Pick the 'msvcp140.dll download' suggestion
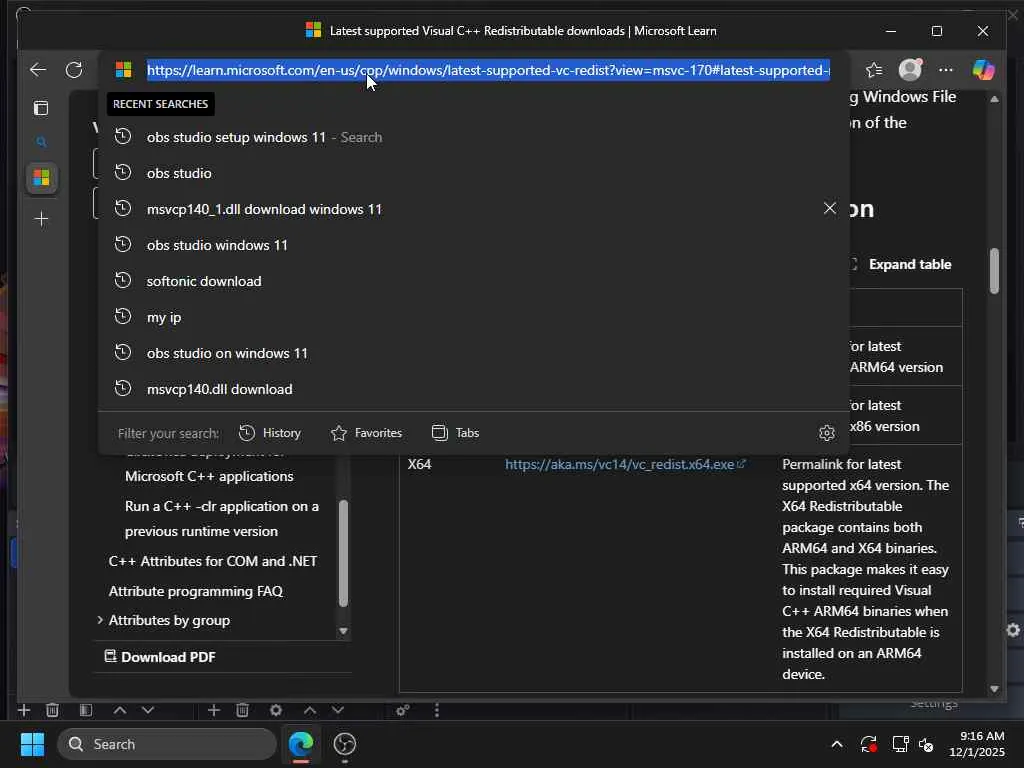1024x768 pixels. (x=473, y=389)
